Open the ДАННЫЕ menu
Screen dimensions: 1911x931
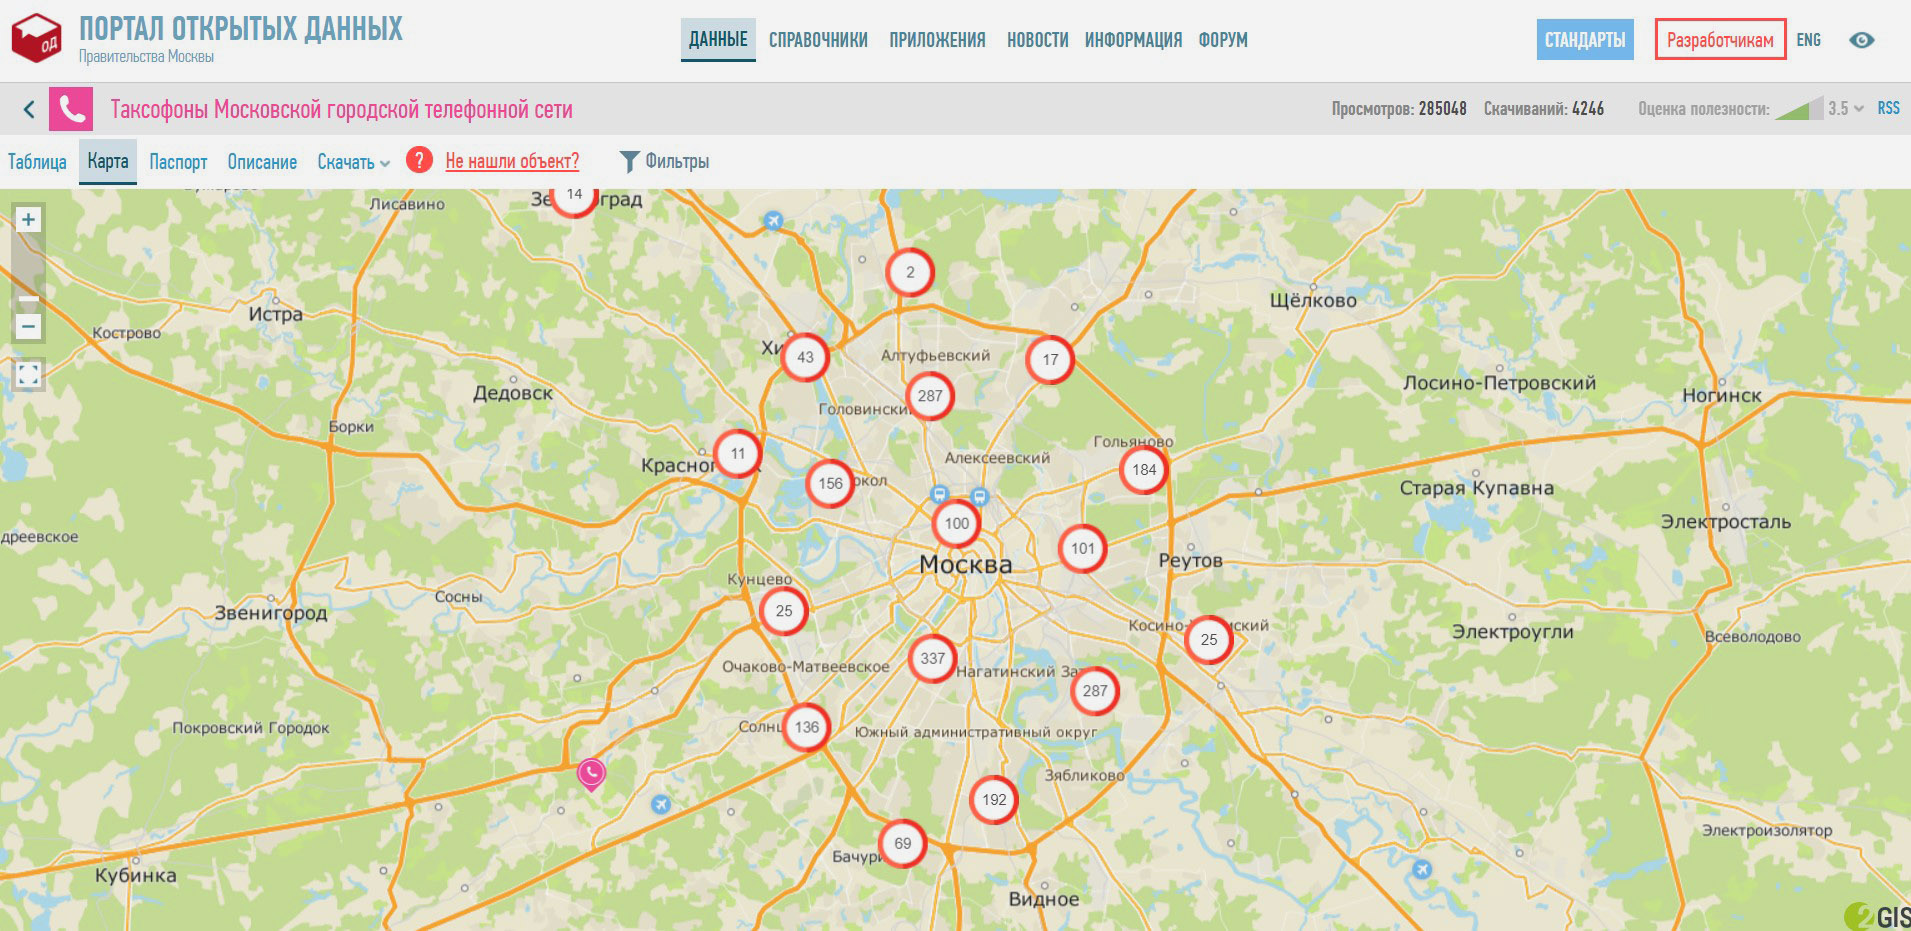pyautogui.click(x=718, y=40)
